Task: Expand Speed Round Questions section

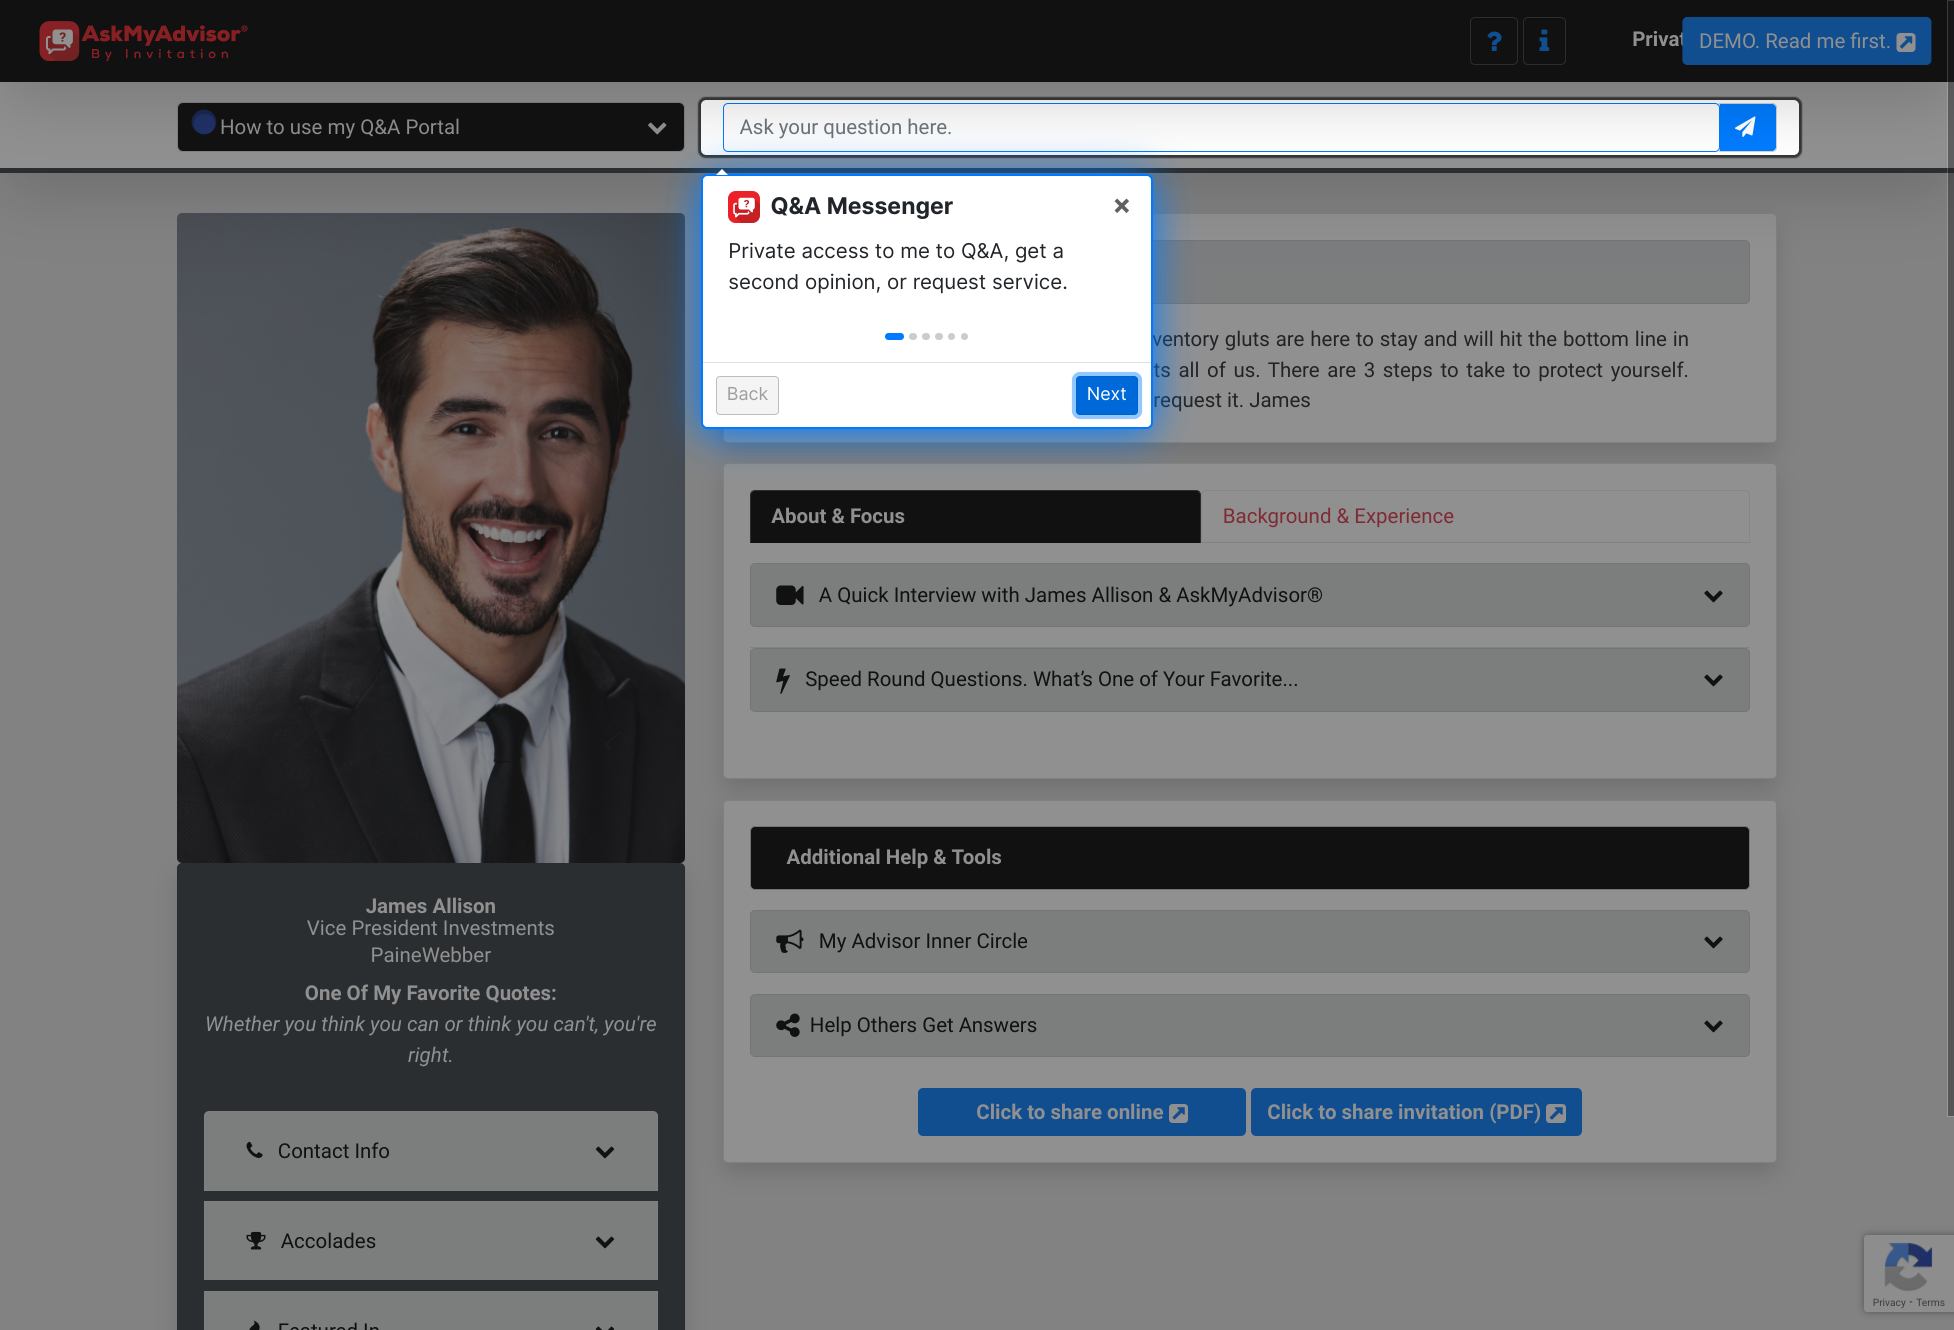Action: pyautogui.click(x=1250, y=680)
